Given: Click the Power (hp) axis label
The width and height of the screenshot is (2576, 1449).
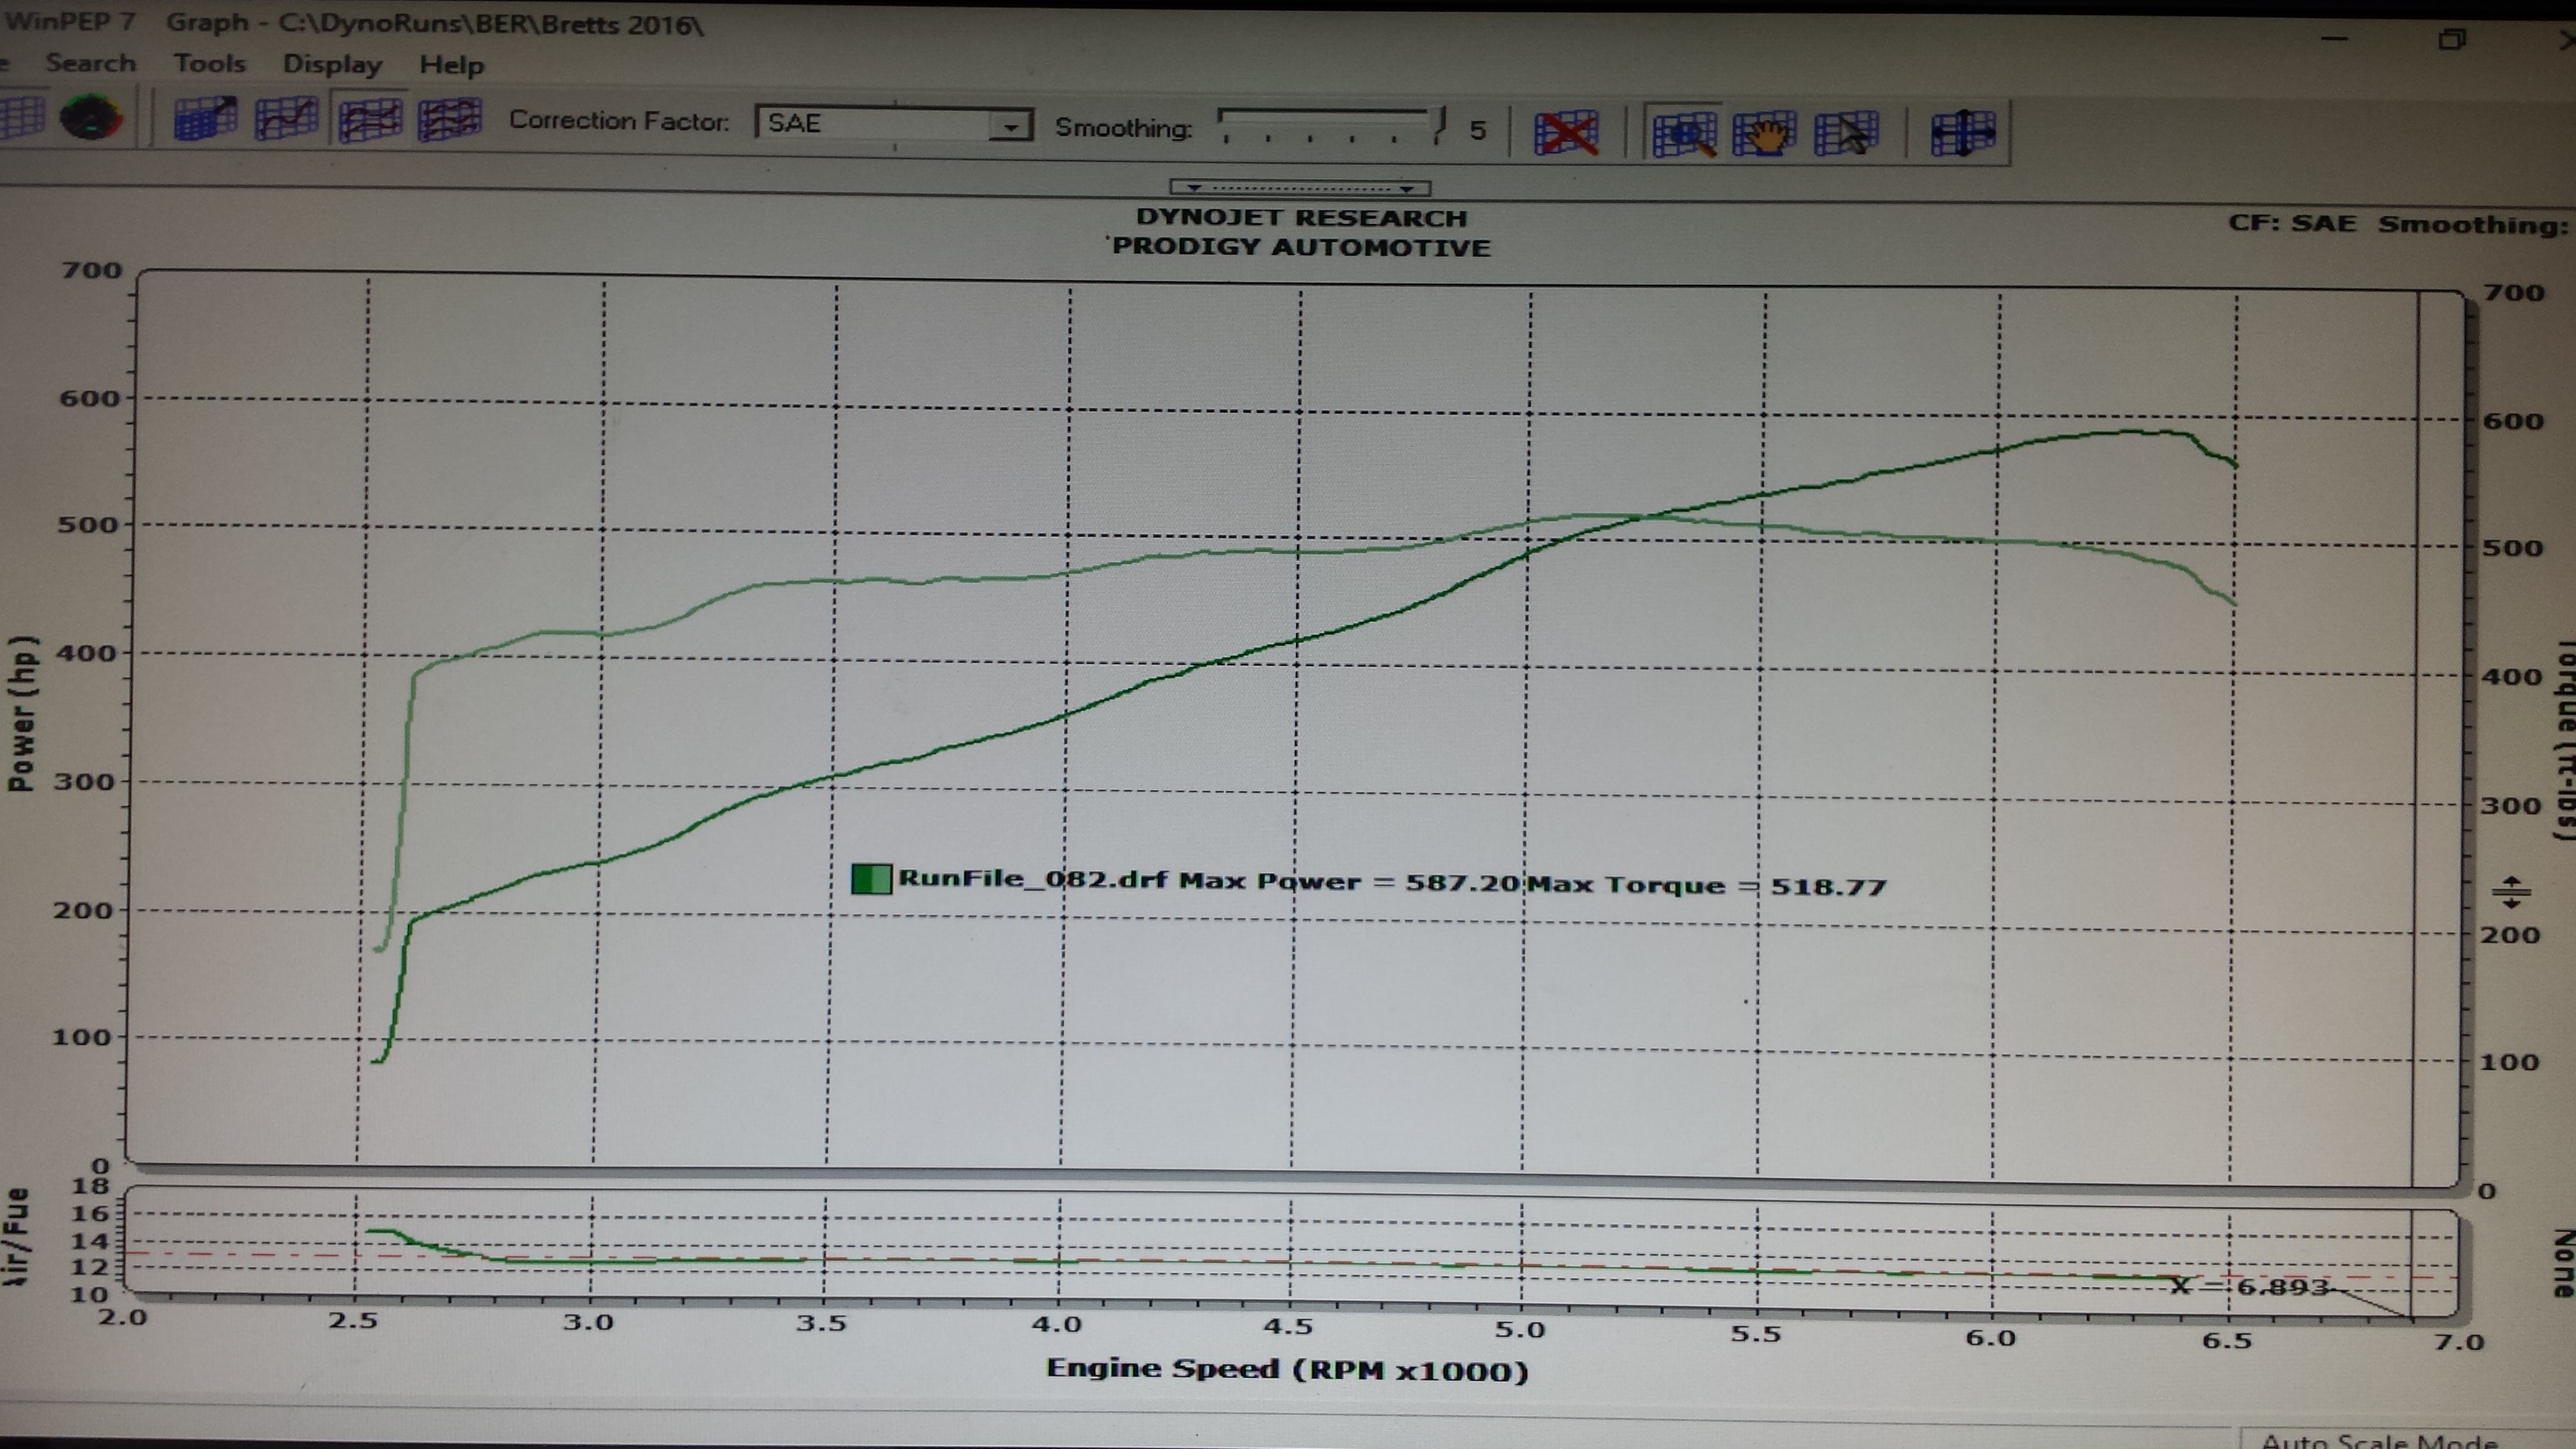Looking at the screenshot, I should [x=22, y=713].
